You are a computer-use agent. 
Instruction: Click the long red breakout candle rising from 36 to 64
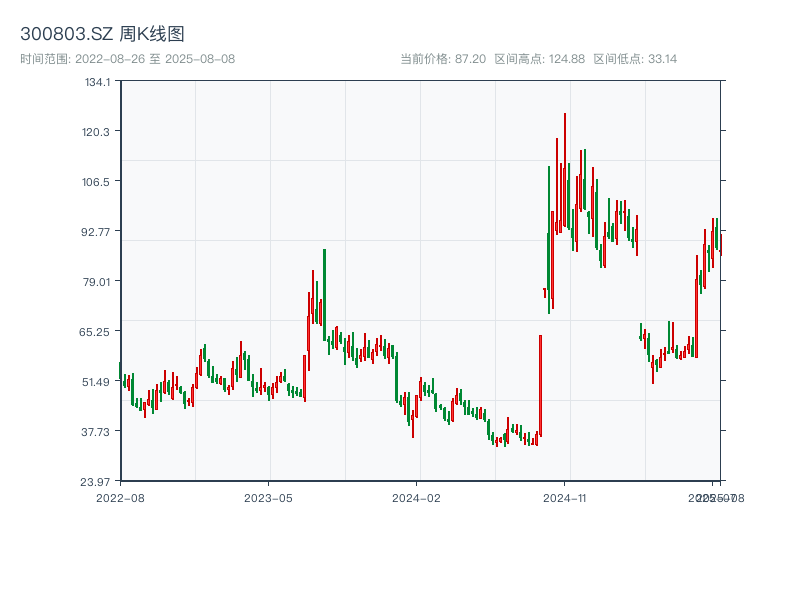tap(541, 386)
